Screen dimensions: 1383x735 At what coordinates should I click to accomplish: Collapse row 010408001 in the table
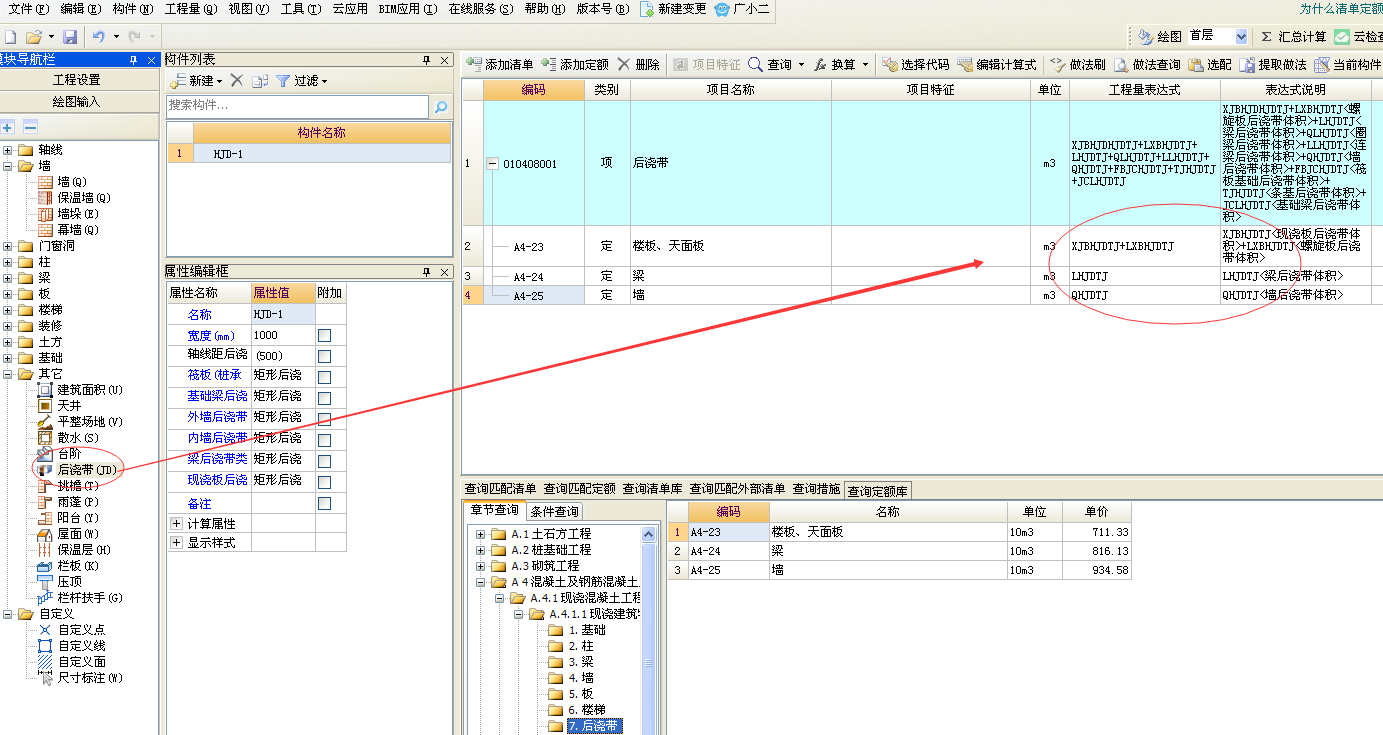[492, 163]
